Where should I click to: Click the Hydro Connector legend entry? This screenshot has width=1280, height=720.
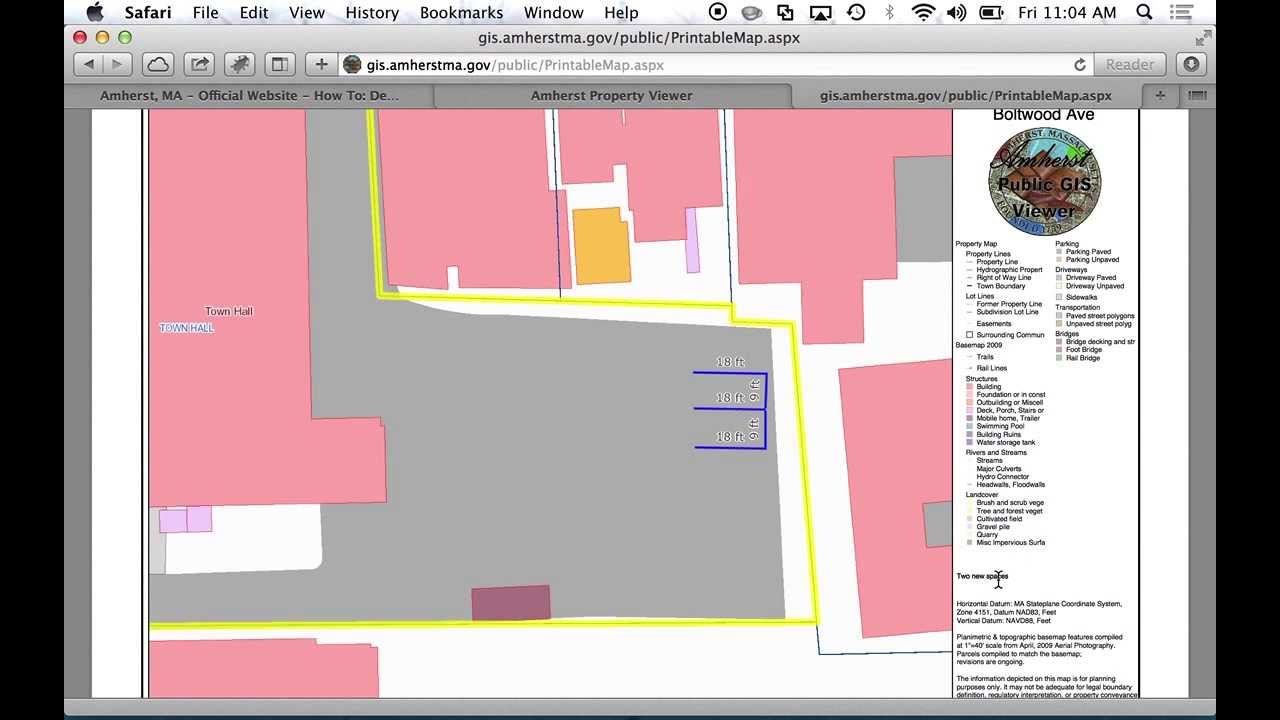(1003, 477)
